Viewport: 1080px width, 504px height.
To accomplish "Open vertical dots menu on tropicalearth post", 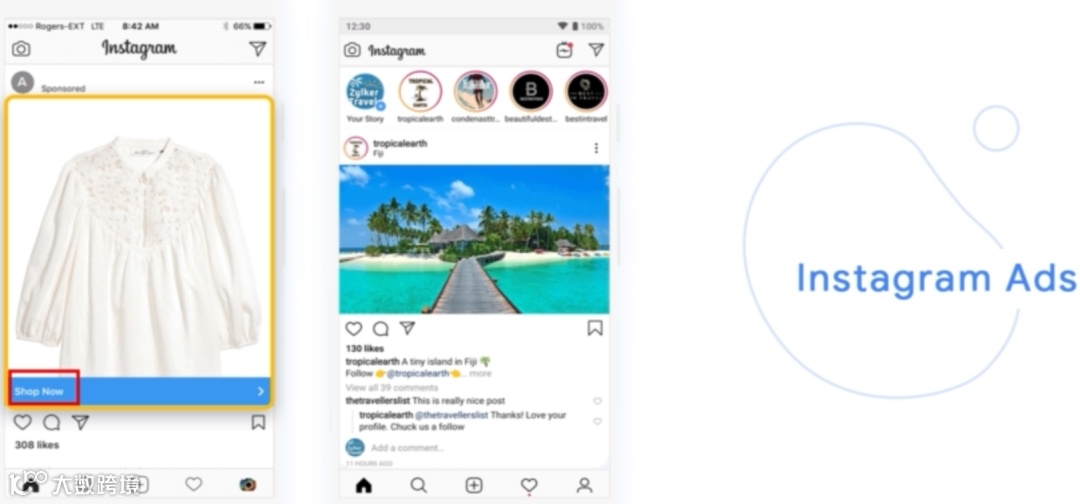I will tap(596, 148).
